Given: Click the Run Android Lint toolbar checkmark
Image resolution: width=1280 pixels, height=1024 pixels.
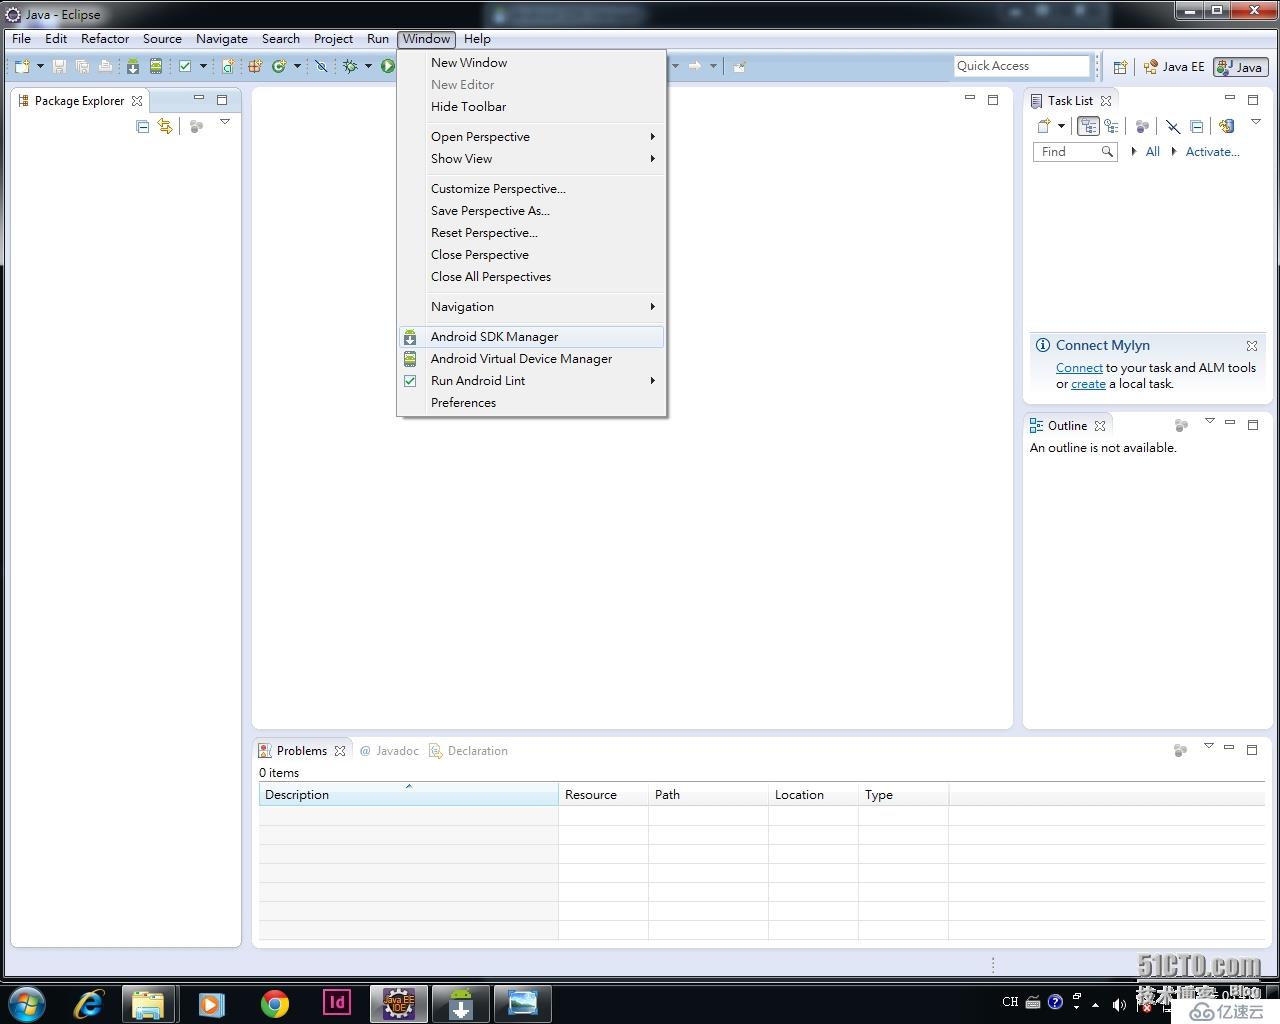Looking at the screenshot, I should pos(185,66).
